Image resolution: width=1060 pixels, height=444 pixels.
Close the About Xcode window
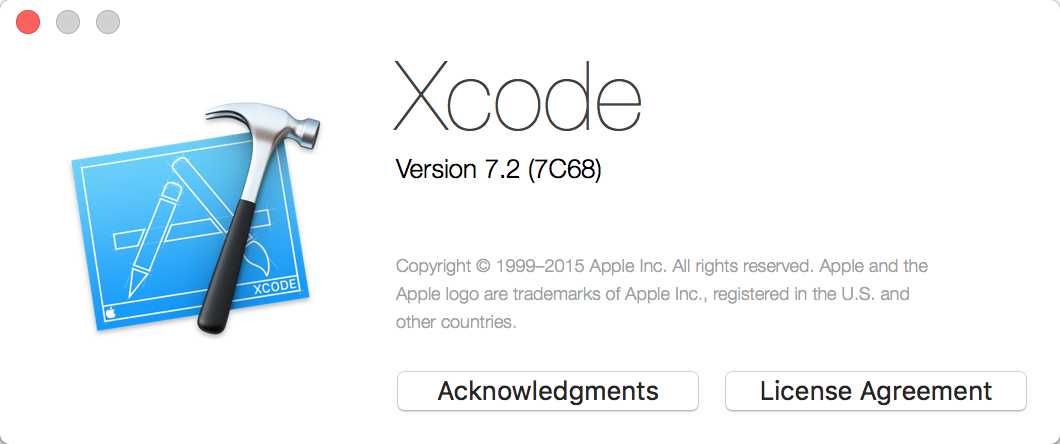pyautogui.click(x=28, y=22)
